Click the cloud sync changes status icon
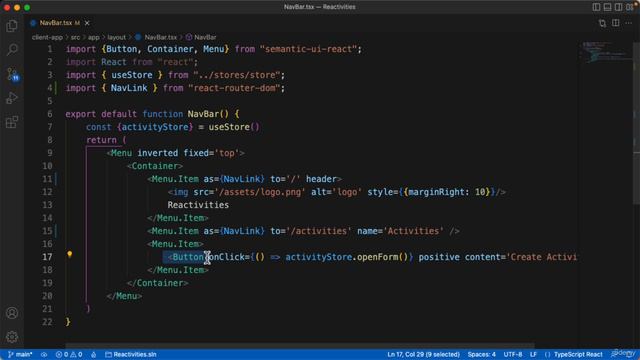Image resolution: width=640 pixels, height=360 pixels. 44,354
